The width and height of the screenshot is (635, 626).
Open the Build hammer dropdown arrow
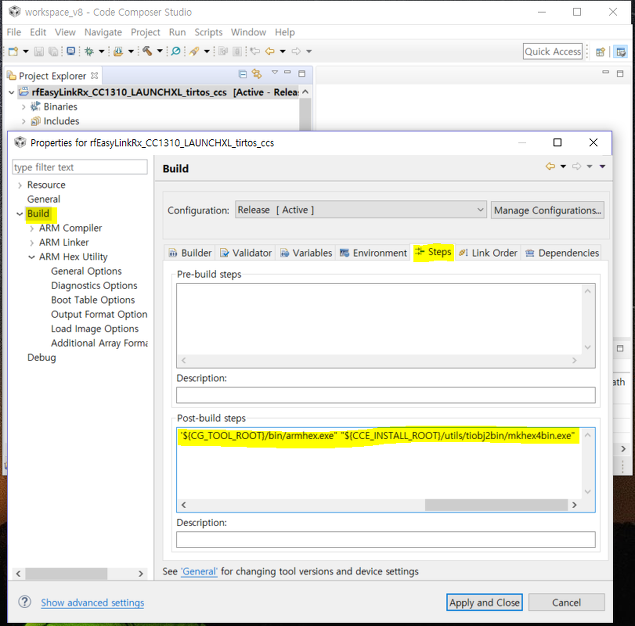tap(160, 51)
